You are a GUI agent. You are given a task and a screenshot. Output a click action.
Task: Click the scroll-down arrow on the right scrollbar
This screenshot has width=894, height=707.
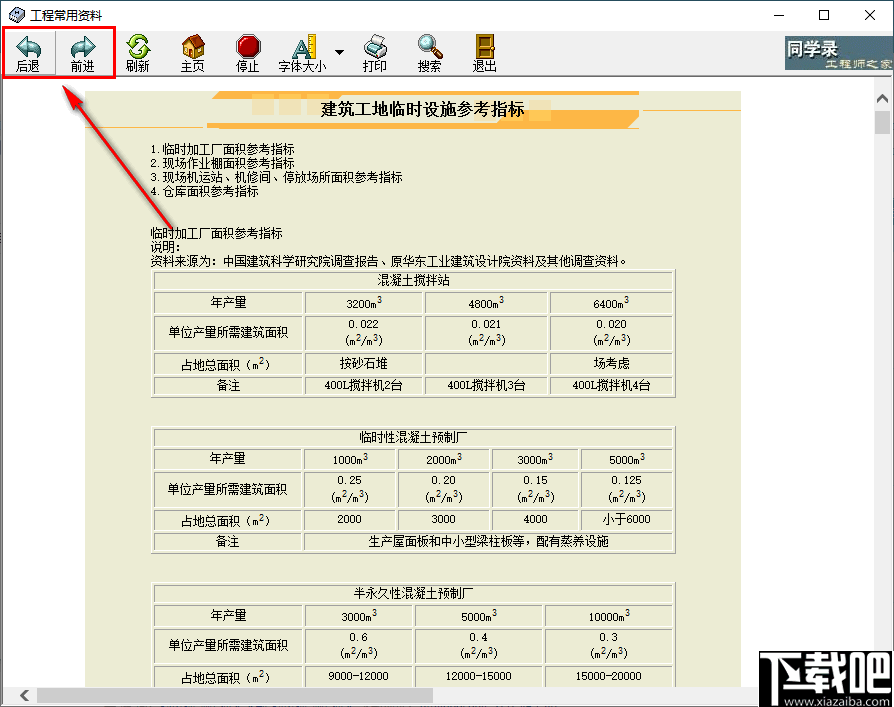[x=882, y=673]
